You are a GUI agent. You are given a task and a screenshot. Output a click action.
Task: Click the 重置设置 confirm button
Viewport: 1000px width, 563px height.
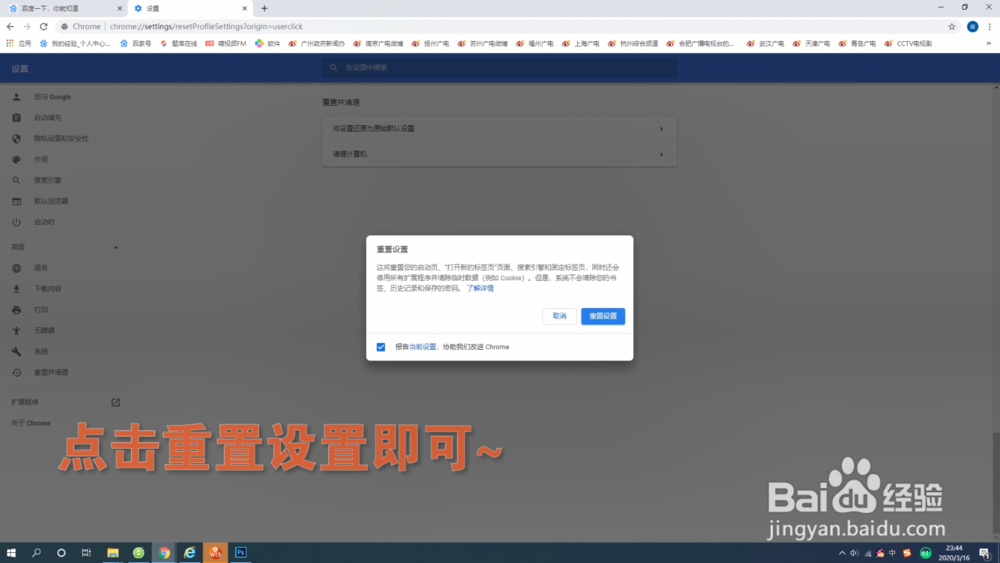[603, 316]
